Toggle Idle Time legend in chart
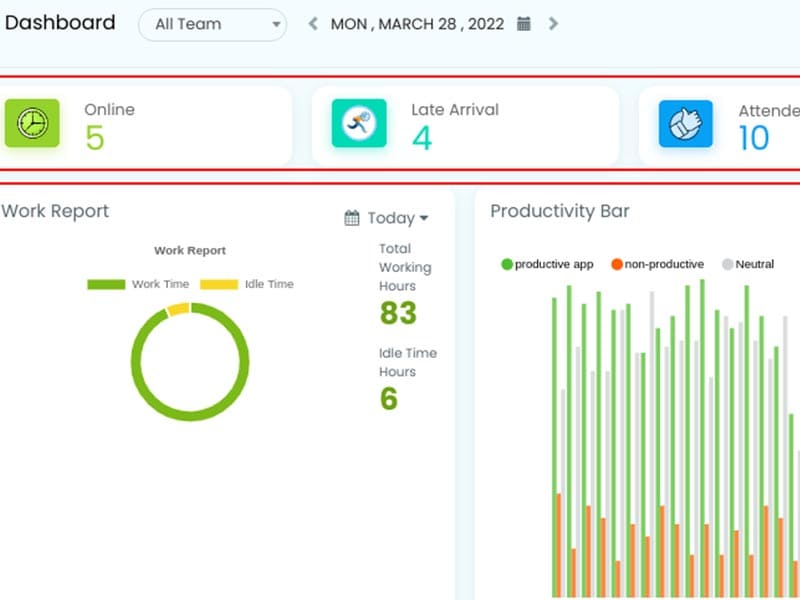Viewport: 800px width, 600px height. point(247,284)
